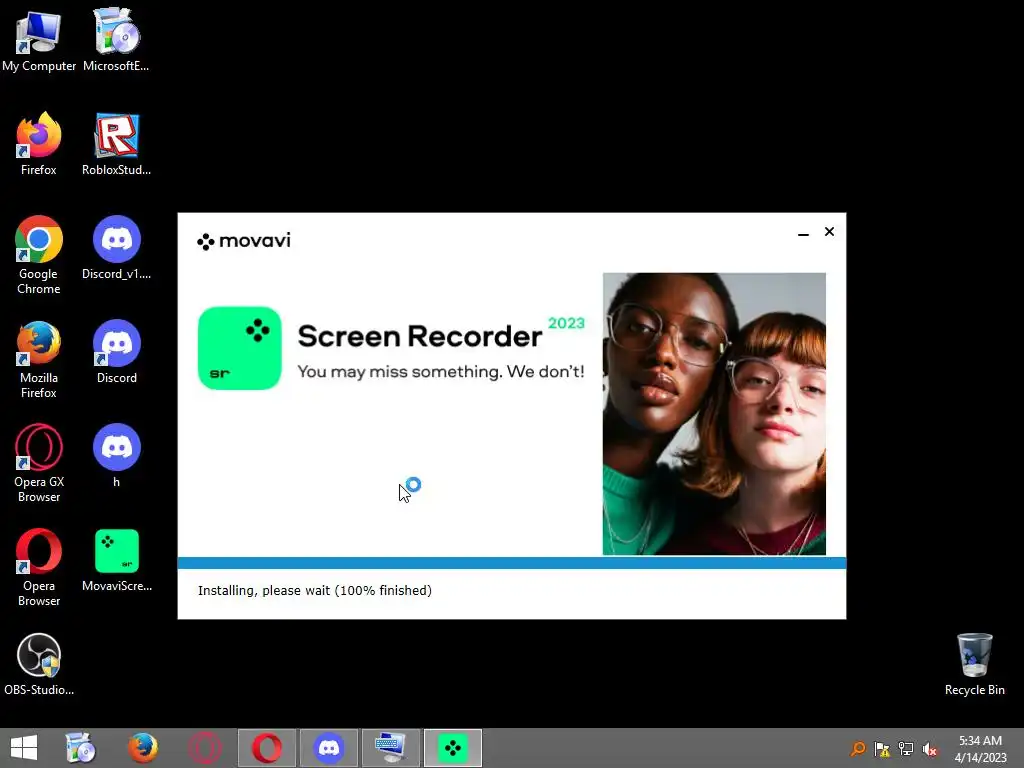Switch to Discord taskbar button
This screenshot has height=768, width=1024.
[328, 748]
